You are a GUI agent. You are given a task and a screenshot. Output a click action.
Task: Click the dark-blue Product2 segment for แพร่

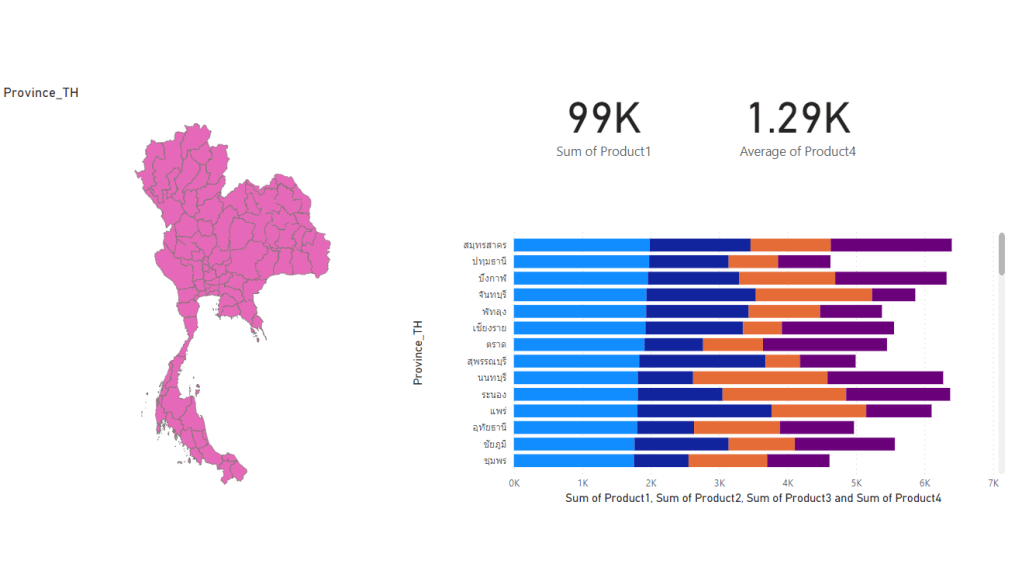pos(704,411)
